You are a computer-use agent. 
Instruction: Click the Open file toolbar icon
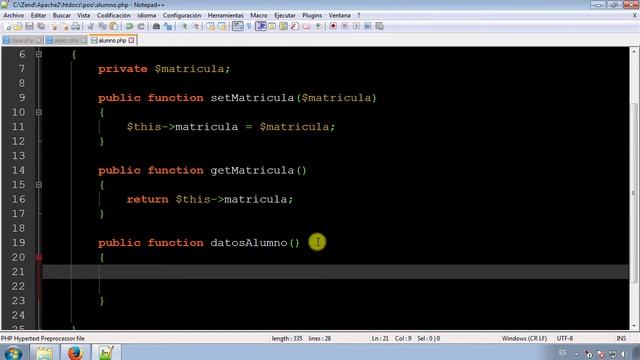point(18,27)
